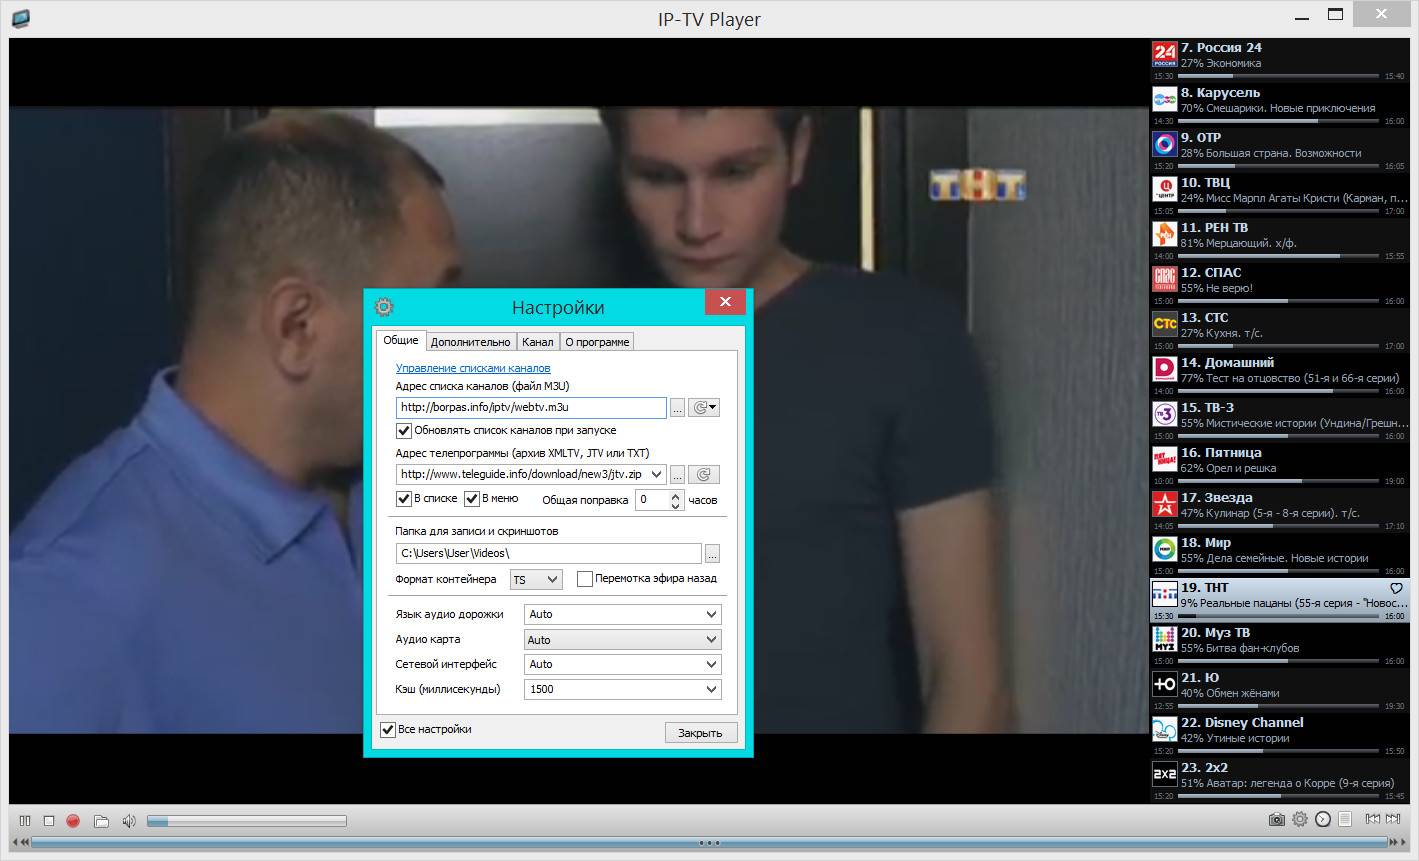Viewport: 1419px width, 861px height.
Task: Take a screenshot with the camera icon
Action: coord(1277,819)
